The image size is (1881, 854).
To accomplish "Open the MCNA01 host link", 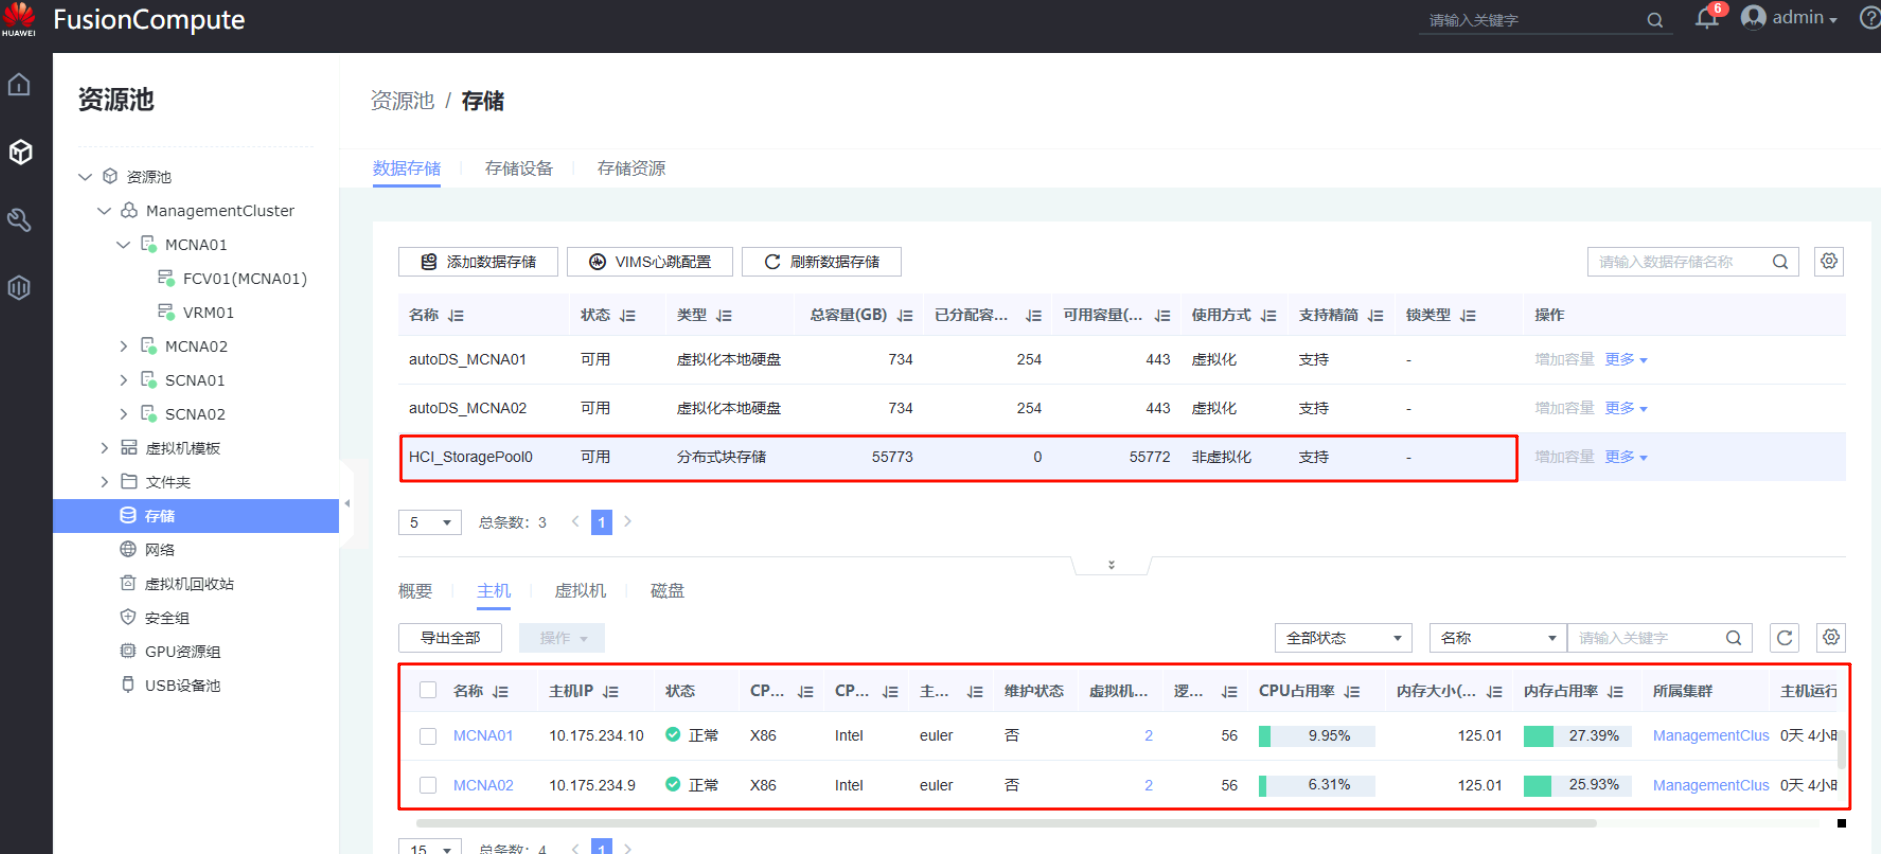I will pos(483,736).
